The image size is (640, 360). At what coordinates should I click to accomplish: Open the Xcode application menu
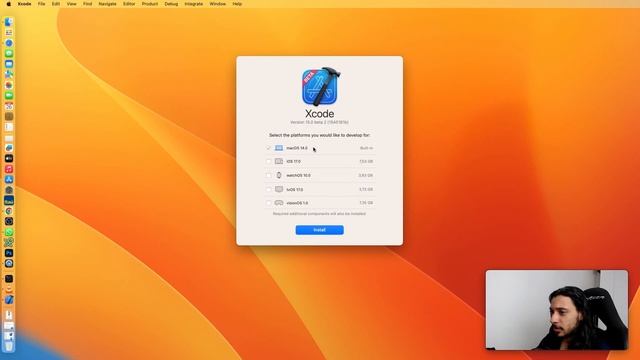[24, 4]
